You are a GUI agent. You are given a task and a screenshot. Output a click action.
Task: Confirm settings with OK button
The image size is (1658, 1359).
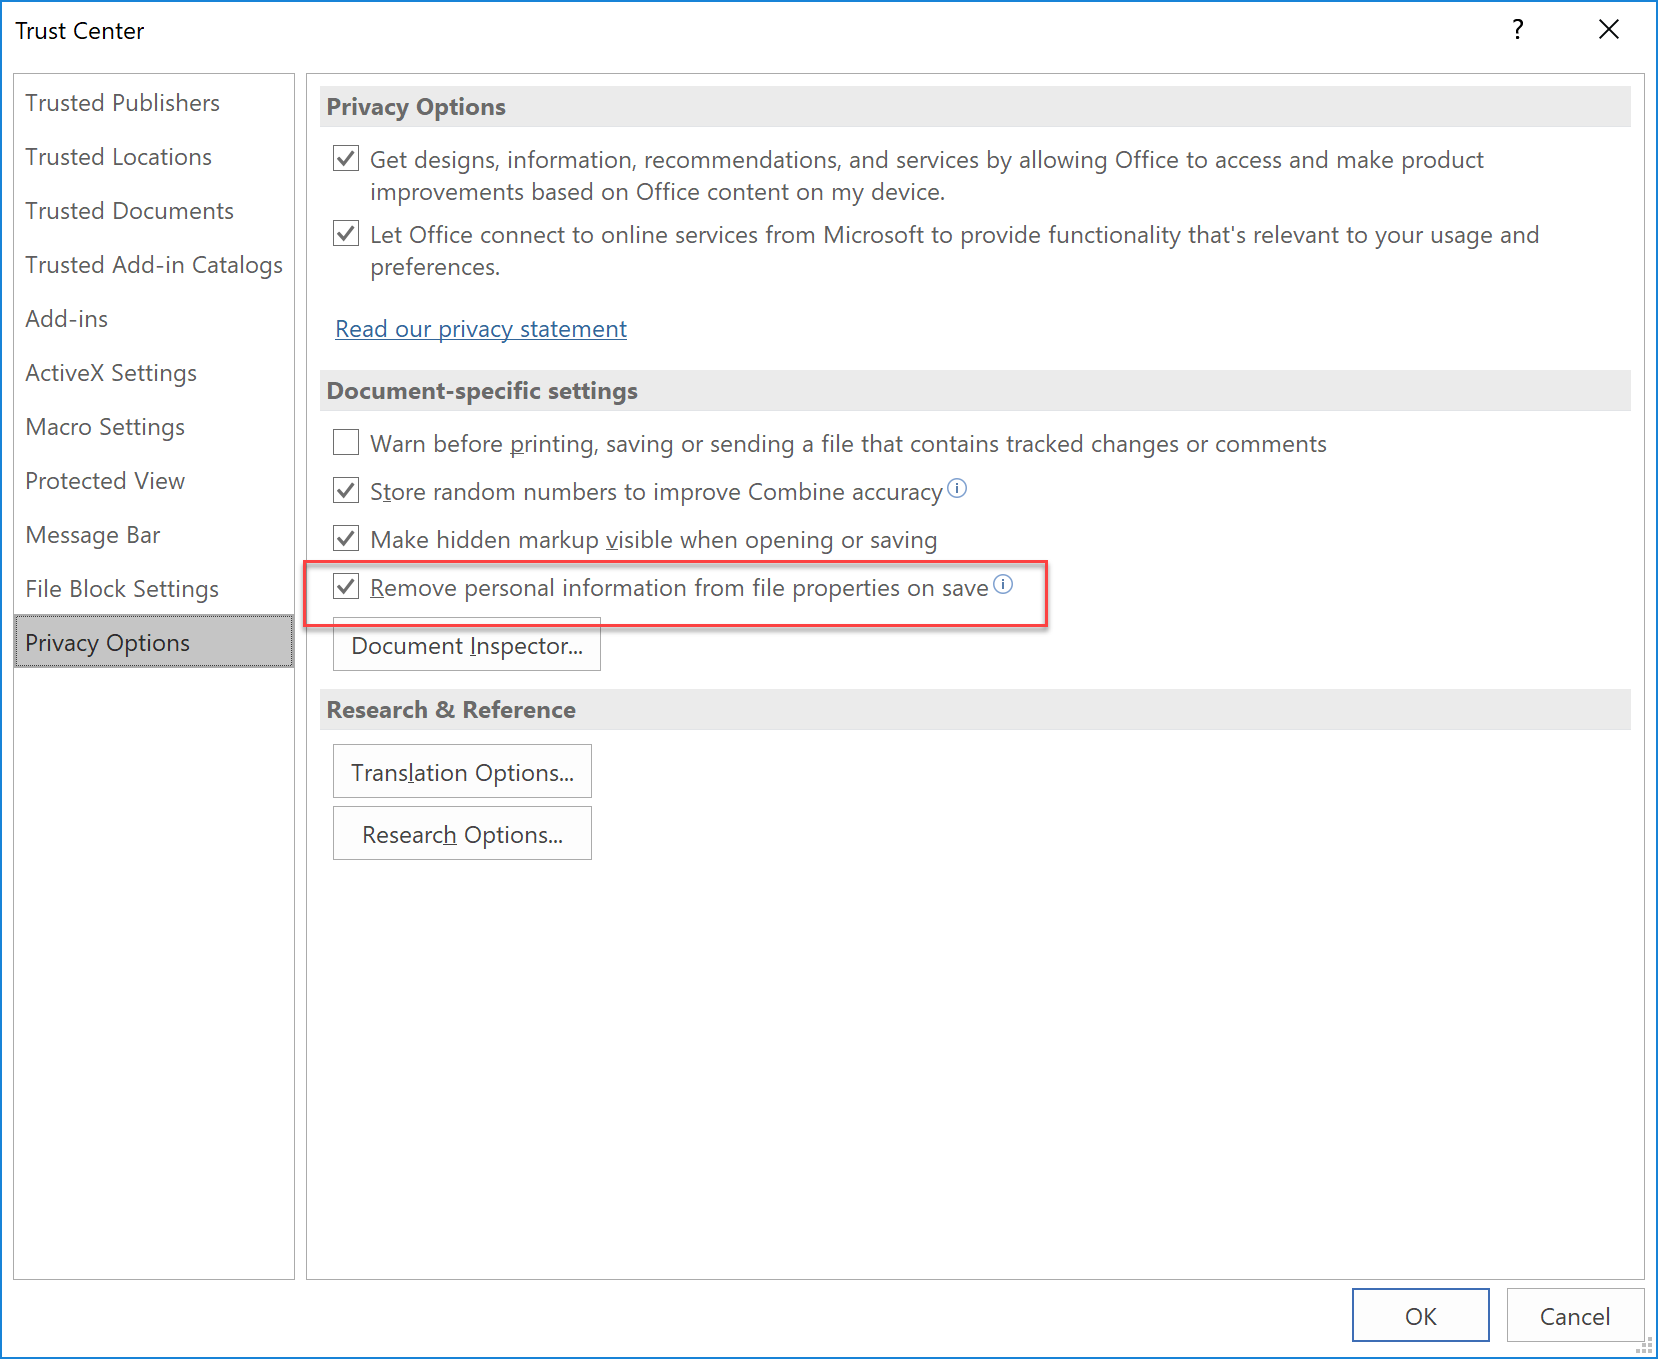coord(1420,1316)
